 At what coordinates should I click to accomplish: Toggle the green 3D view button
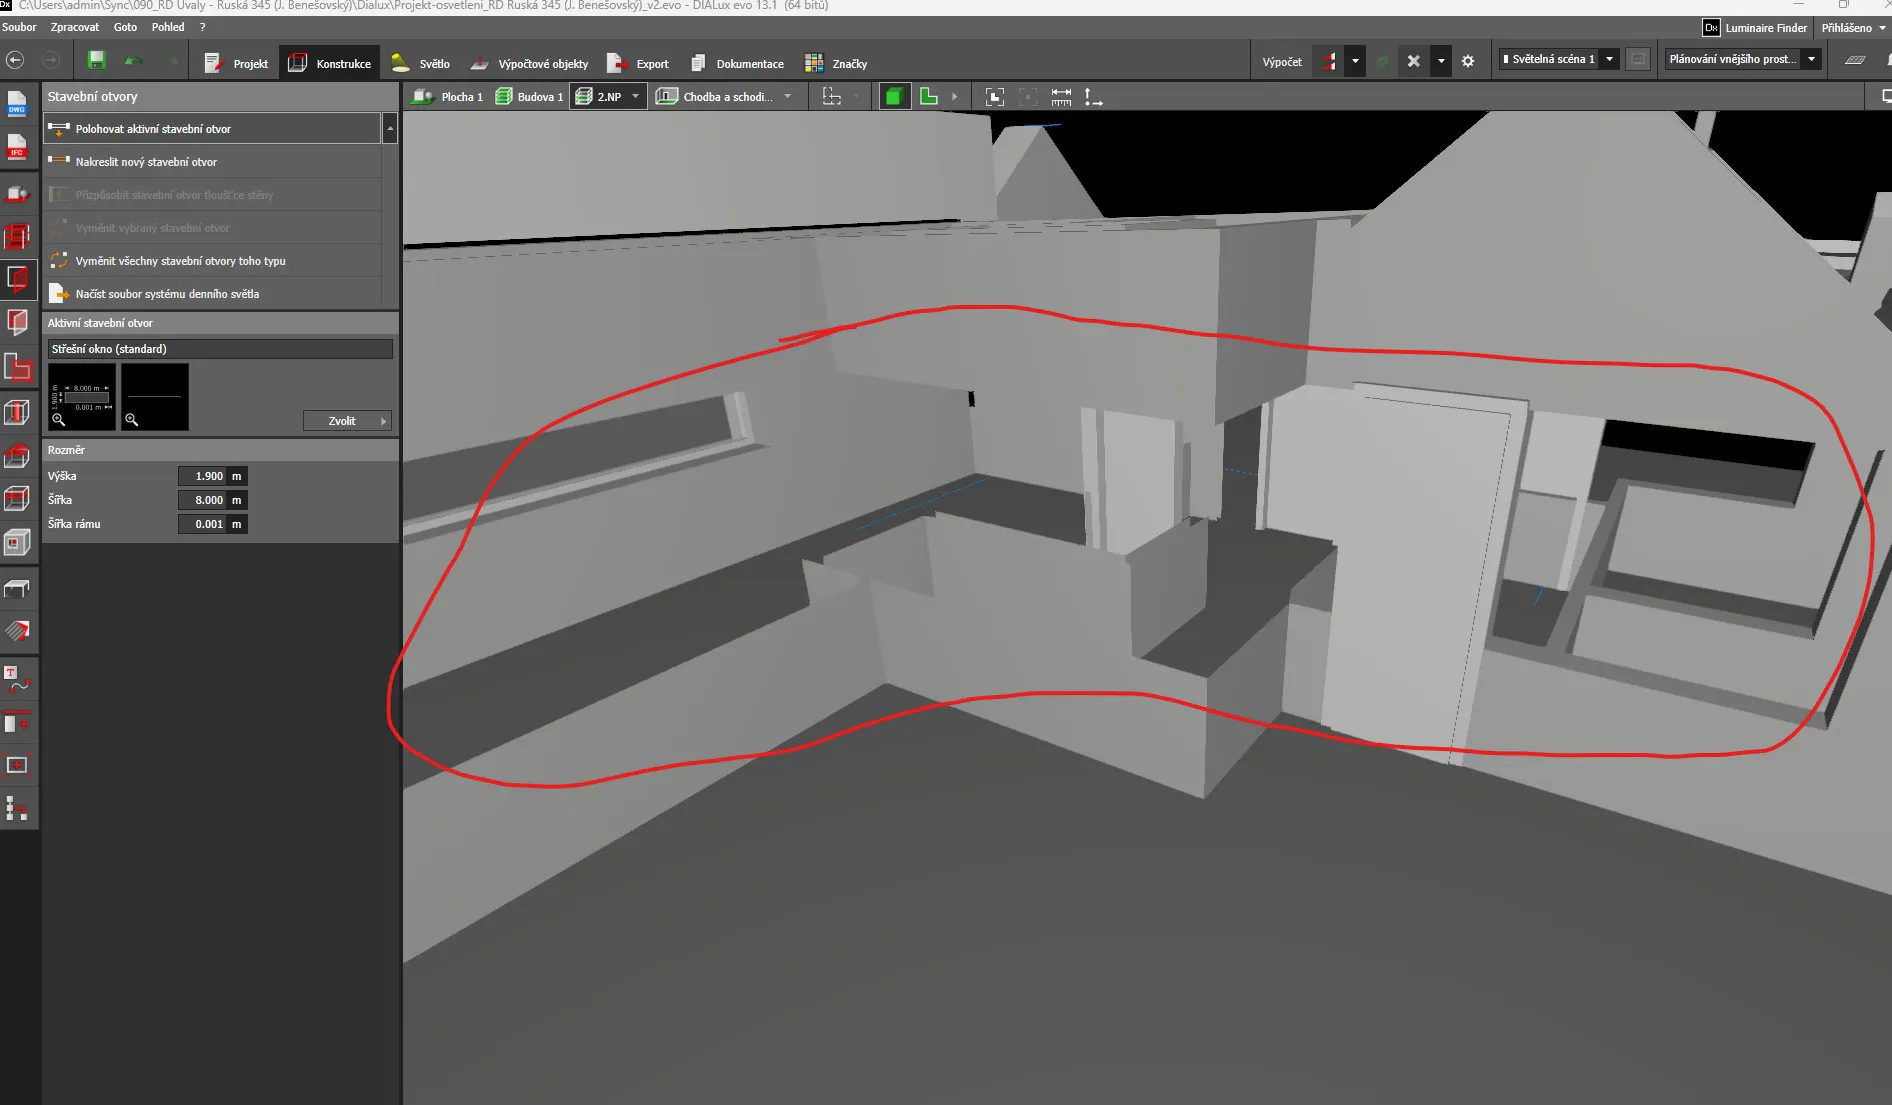894,97
